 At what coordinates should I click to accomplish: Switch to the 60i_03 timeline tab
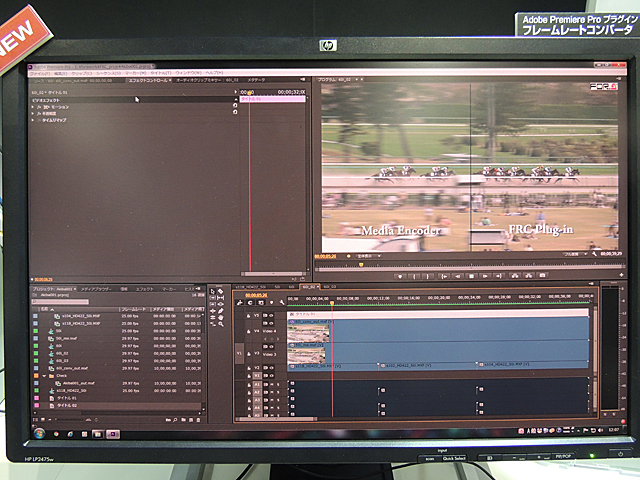329,287
